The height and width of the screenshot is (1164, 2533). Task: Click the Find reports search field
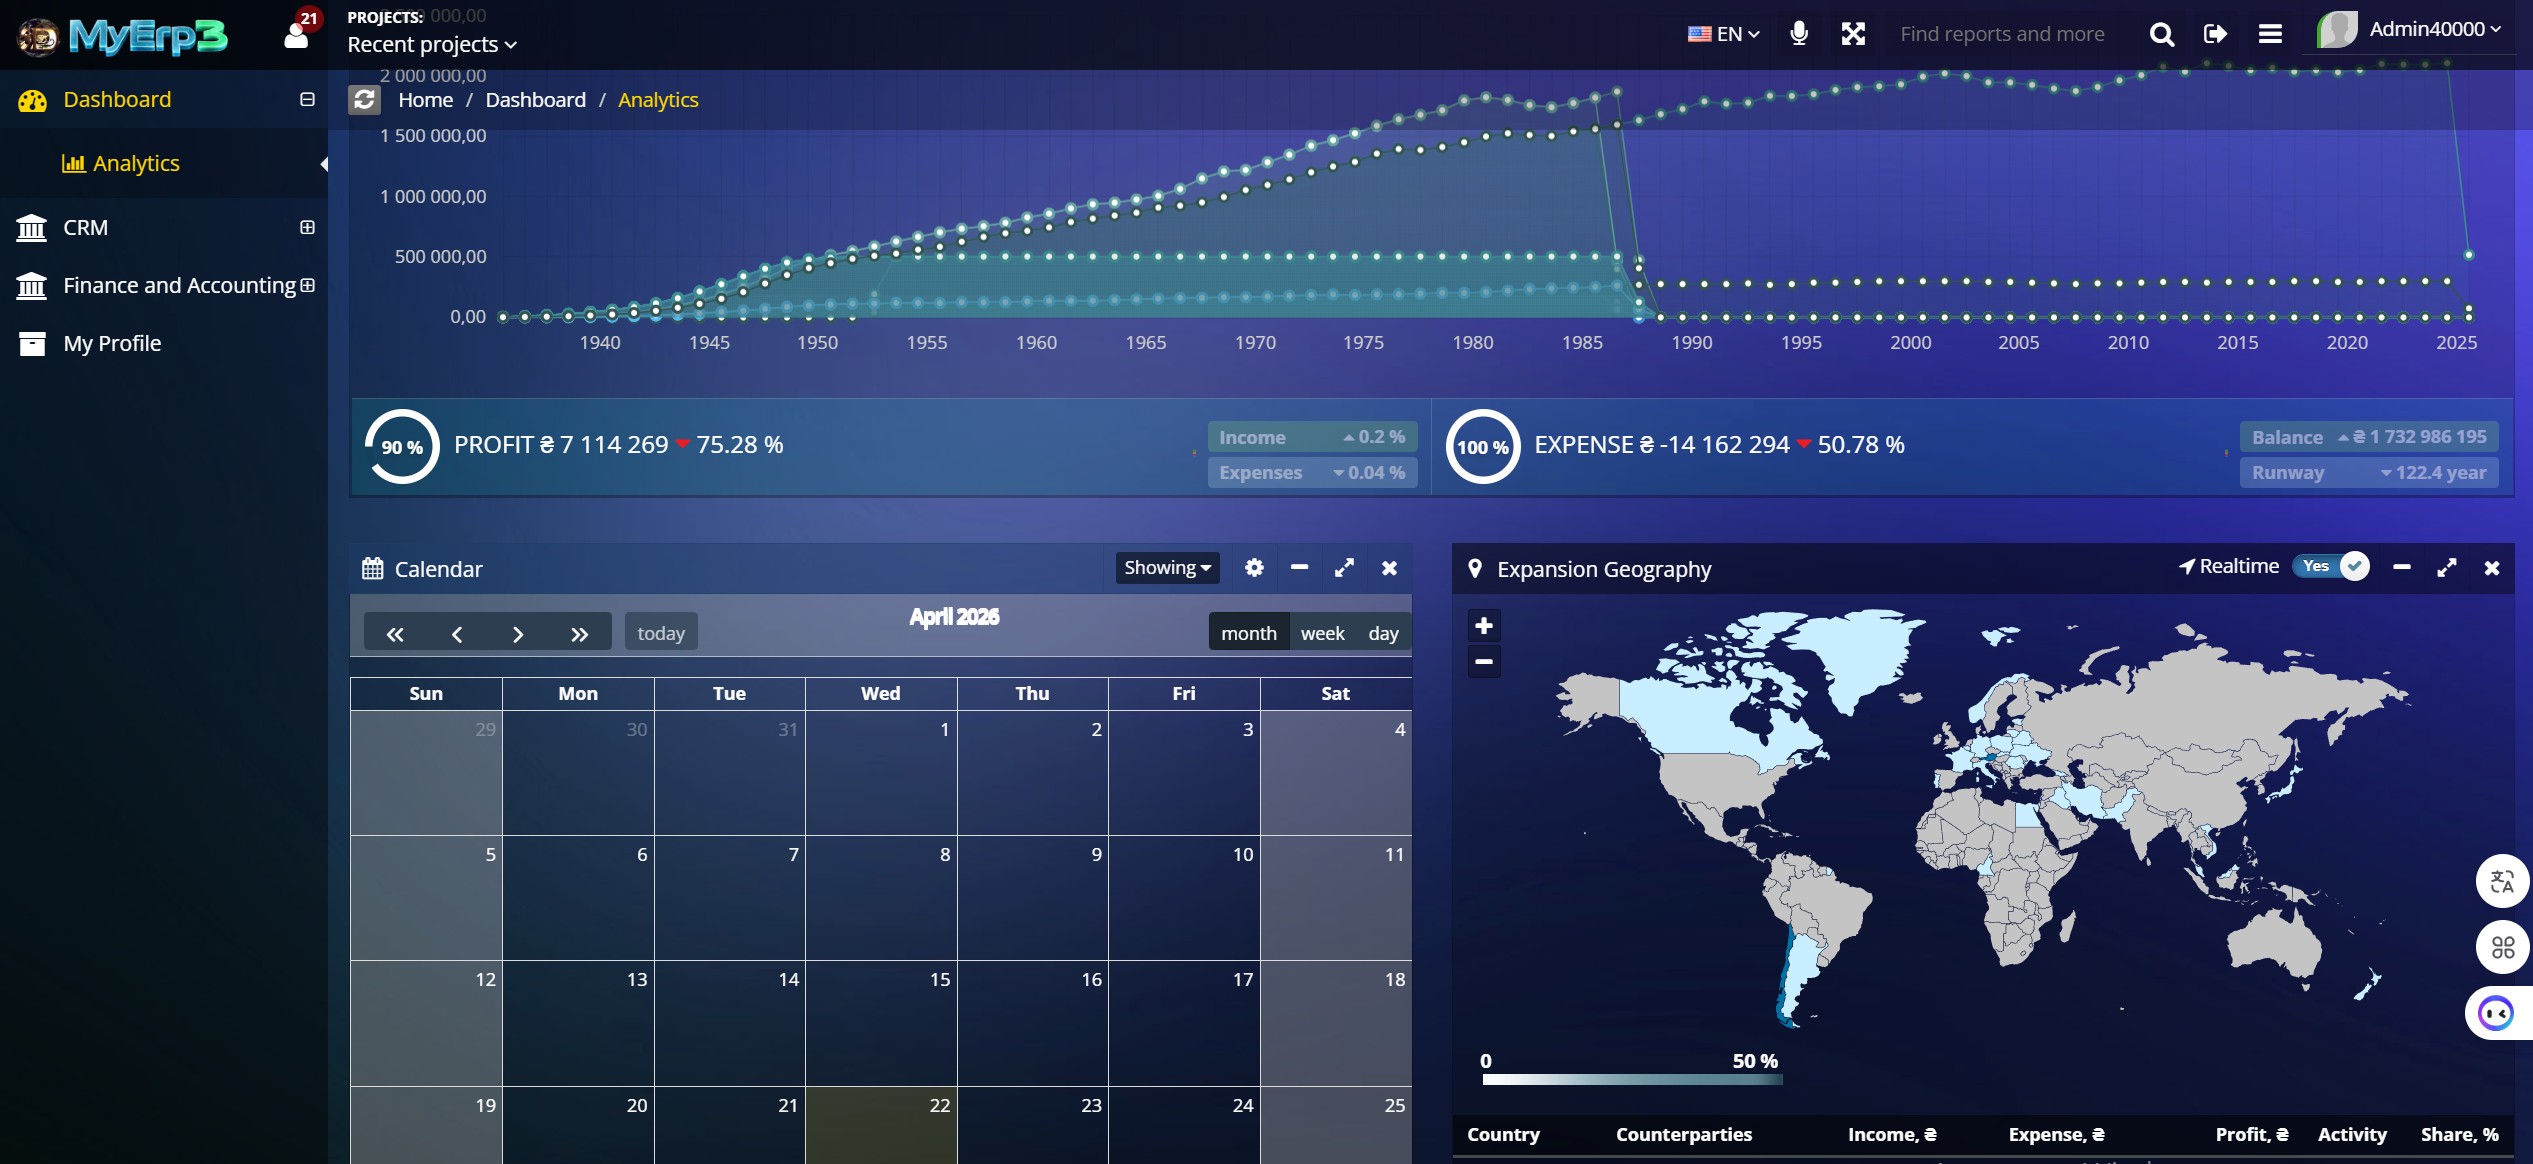(2001, 33)
